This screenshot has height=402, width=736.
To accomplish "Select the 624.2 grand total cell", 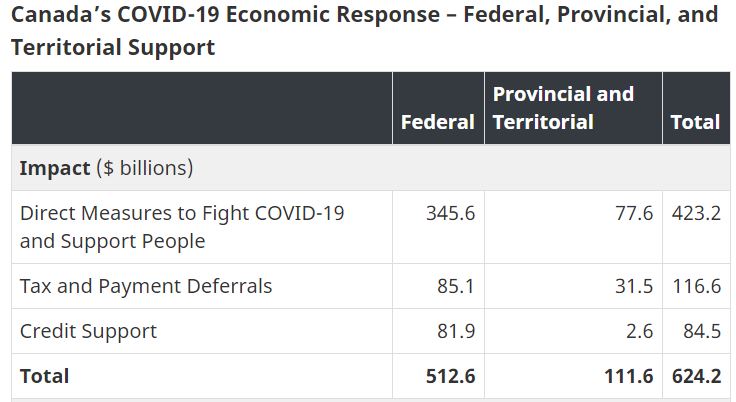I will [x=696, y=376].
